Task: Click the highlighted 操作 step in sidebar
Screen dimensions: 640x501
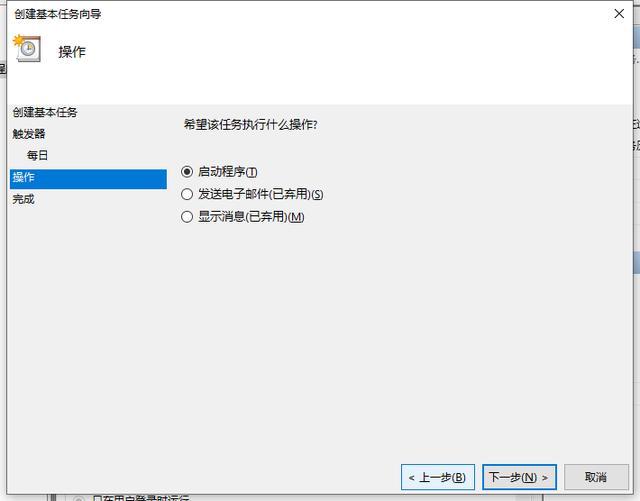Action: click(x=88, y=179)
